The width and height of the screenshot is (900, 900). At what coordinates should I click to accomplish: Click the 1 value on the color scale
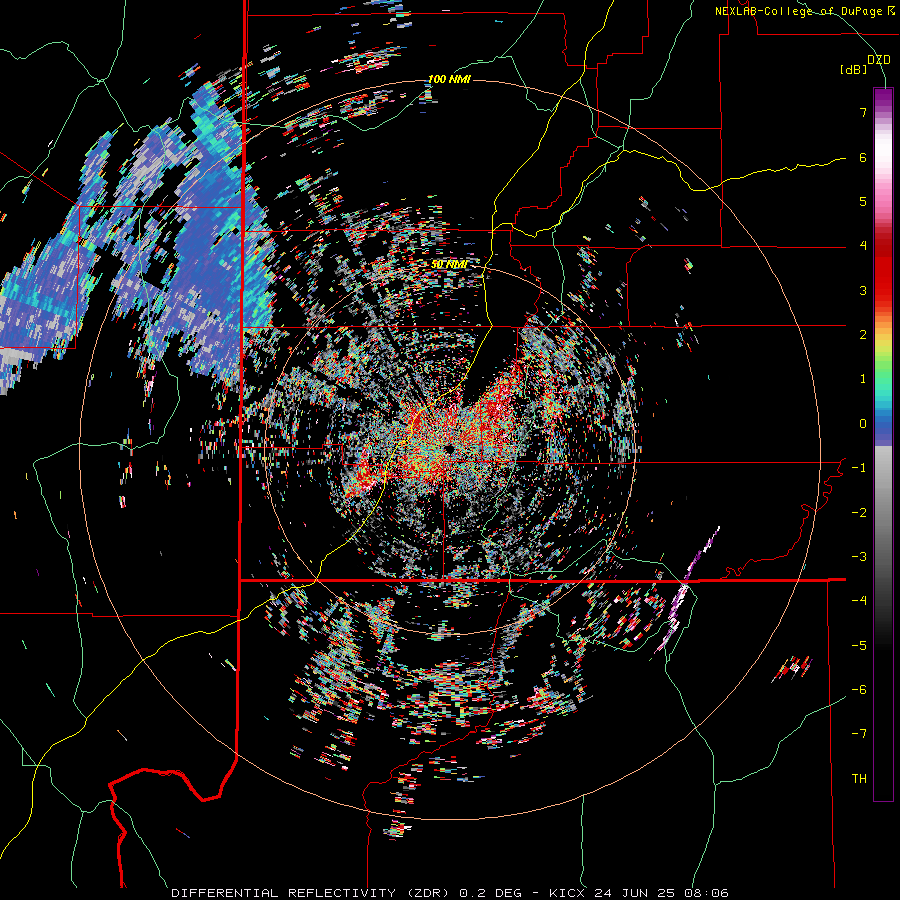(x=863, y=379)
